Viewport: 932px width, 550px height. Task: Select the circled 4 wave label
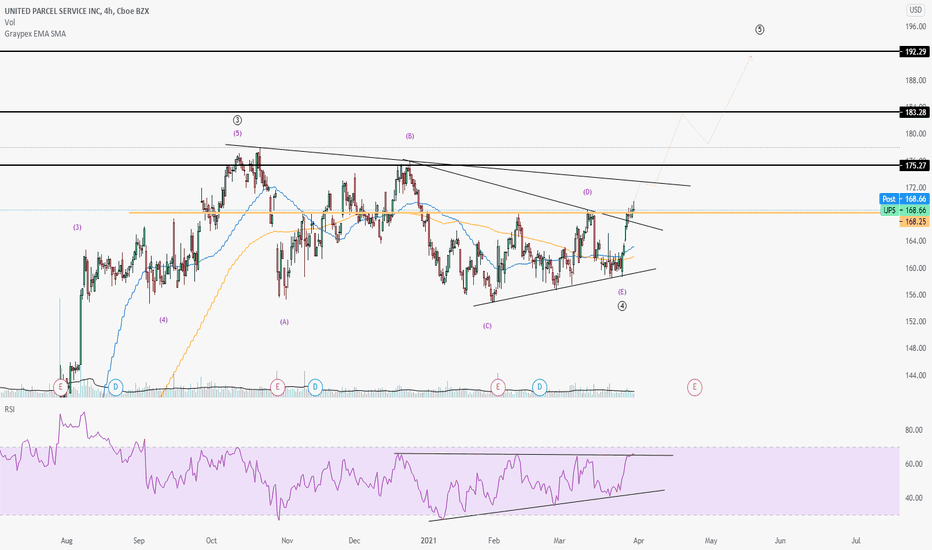pyautogui.click(x=622, y=306)
